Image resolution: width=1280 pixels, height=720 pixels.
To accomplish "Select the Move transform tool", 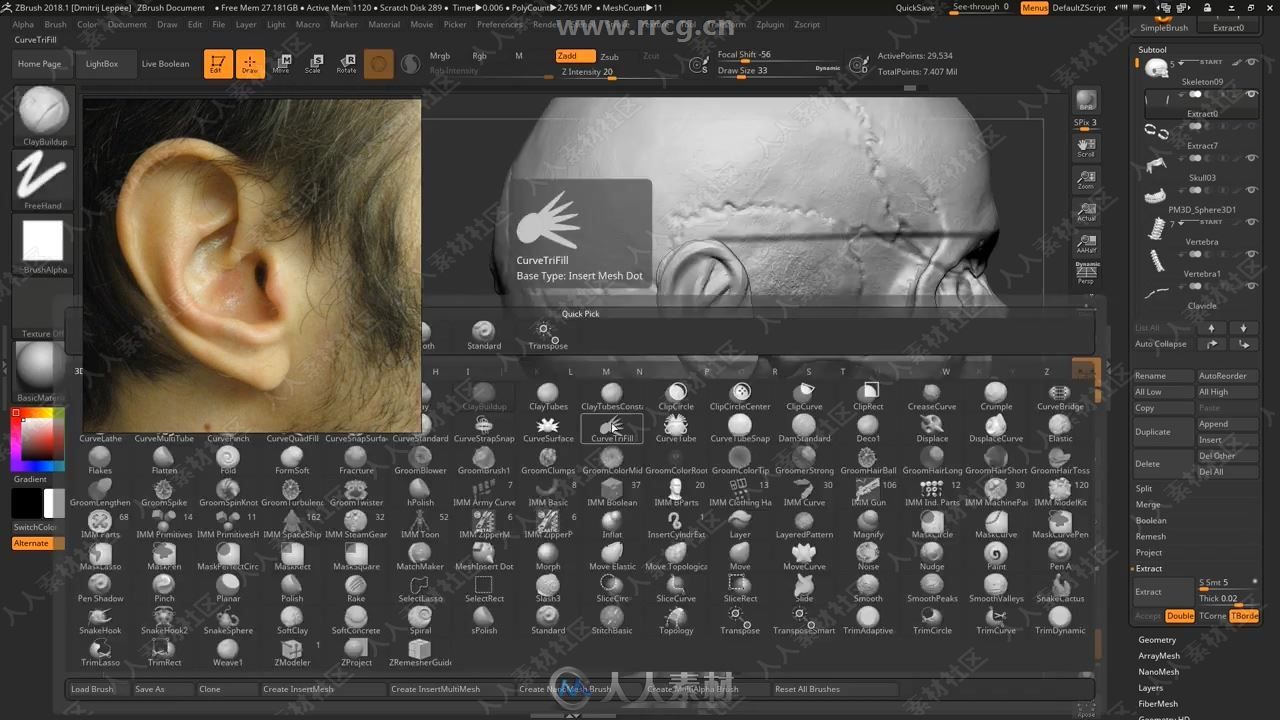I will point(282,64).
